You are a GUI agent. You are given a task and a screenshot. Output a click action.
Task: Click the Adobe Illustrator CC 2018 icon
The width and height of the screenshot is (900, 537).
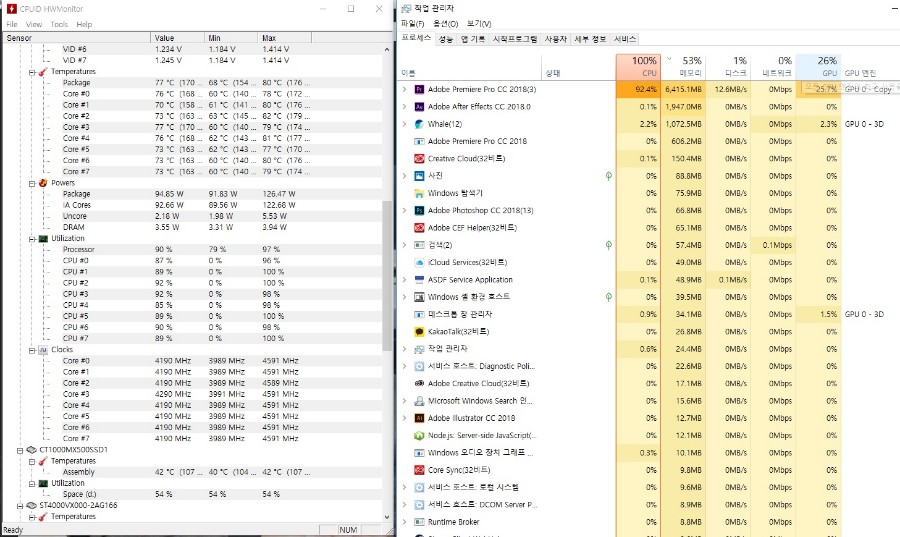419,418
